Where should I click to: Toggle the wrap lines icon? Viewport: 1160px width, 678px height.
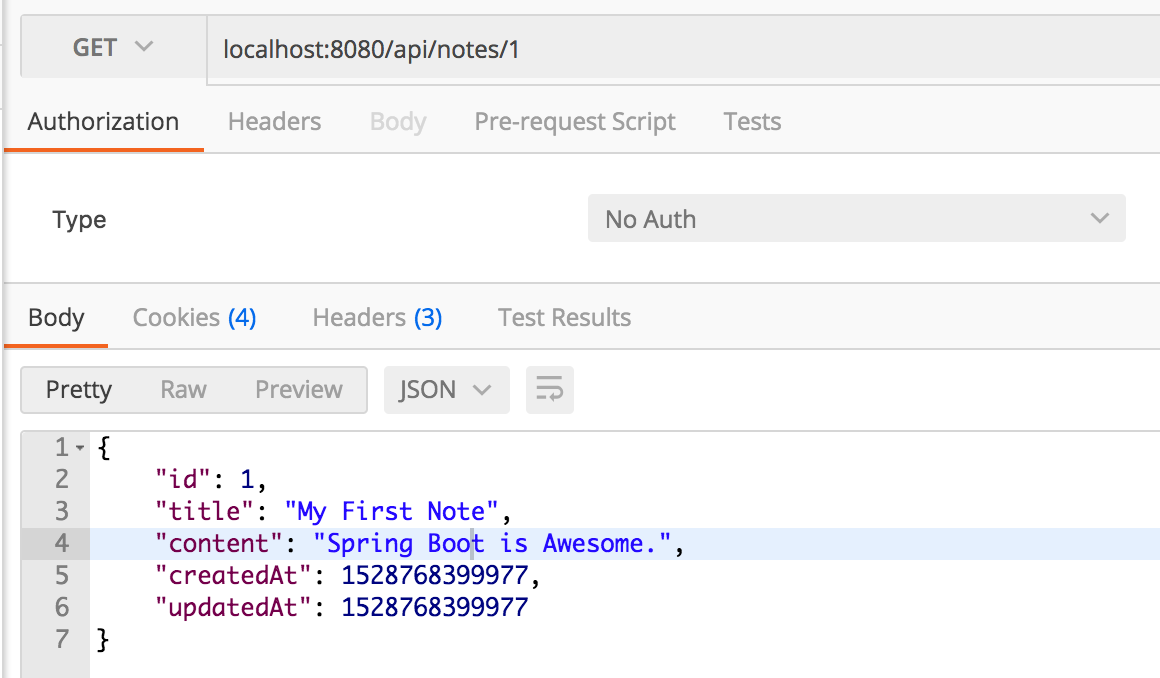(549, 390)
